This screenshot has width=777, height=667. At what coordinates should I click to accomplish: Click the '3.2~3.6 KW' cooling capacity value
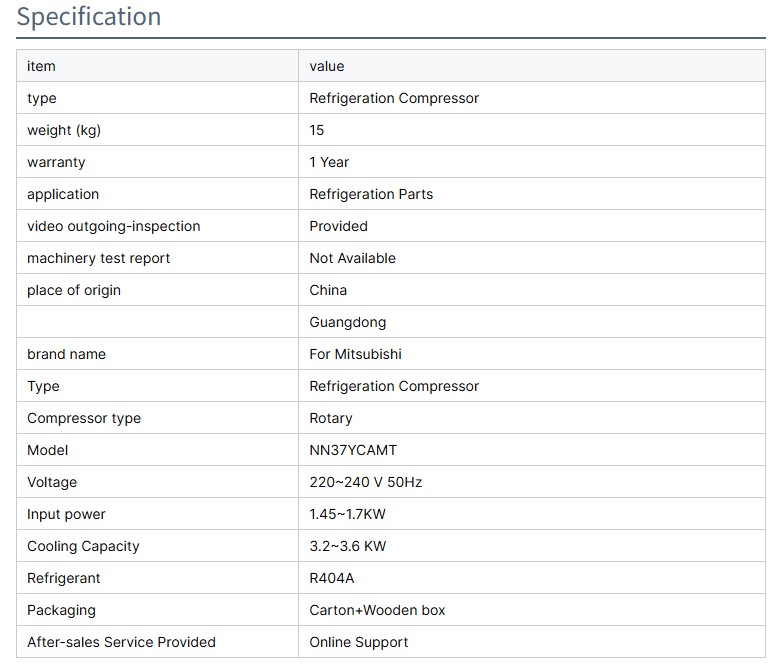347,546
